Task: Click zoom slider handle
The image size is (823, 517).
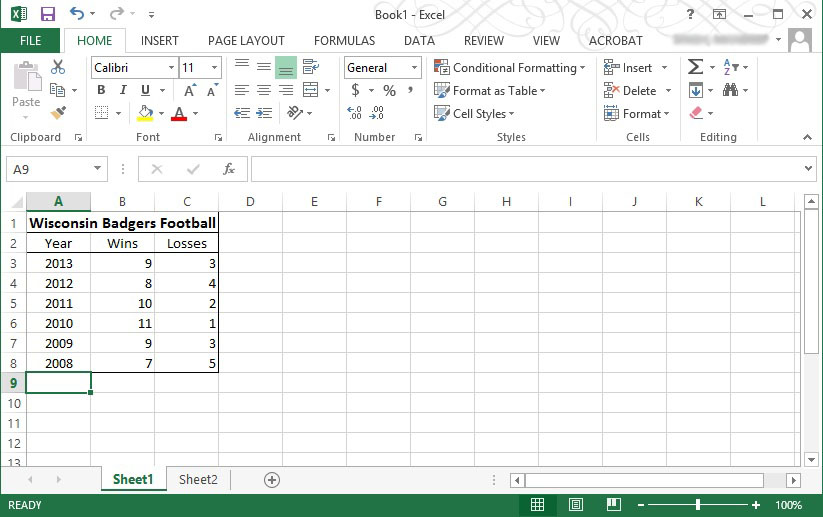Action: (x=698, y=505)
